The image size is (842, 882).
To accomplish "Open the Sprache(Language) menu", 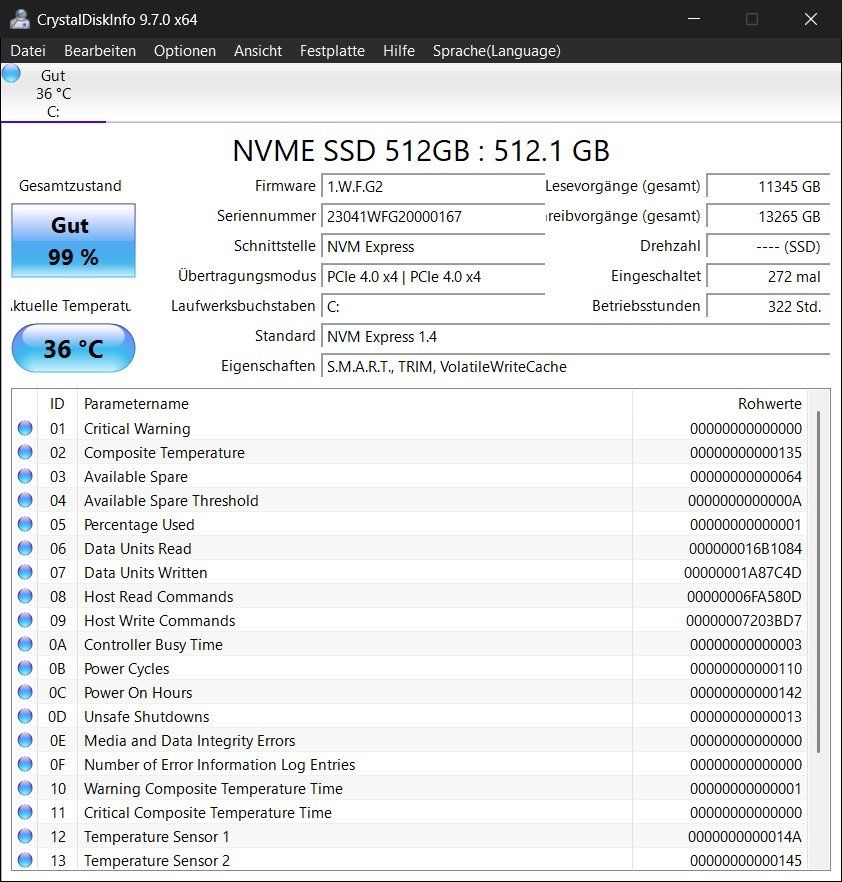I will (x=497, y=51).
